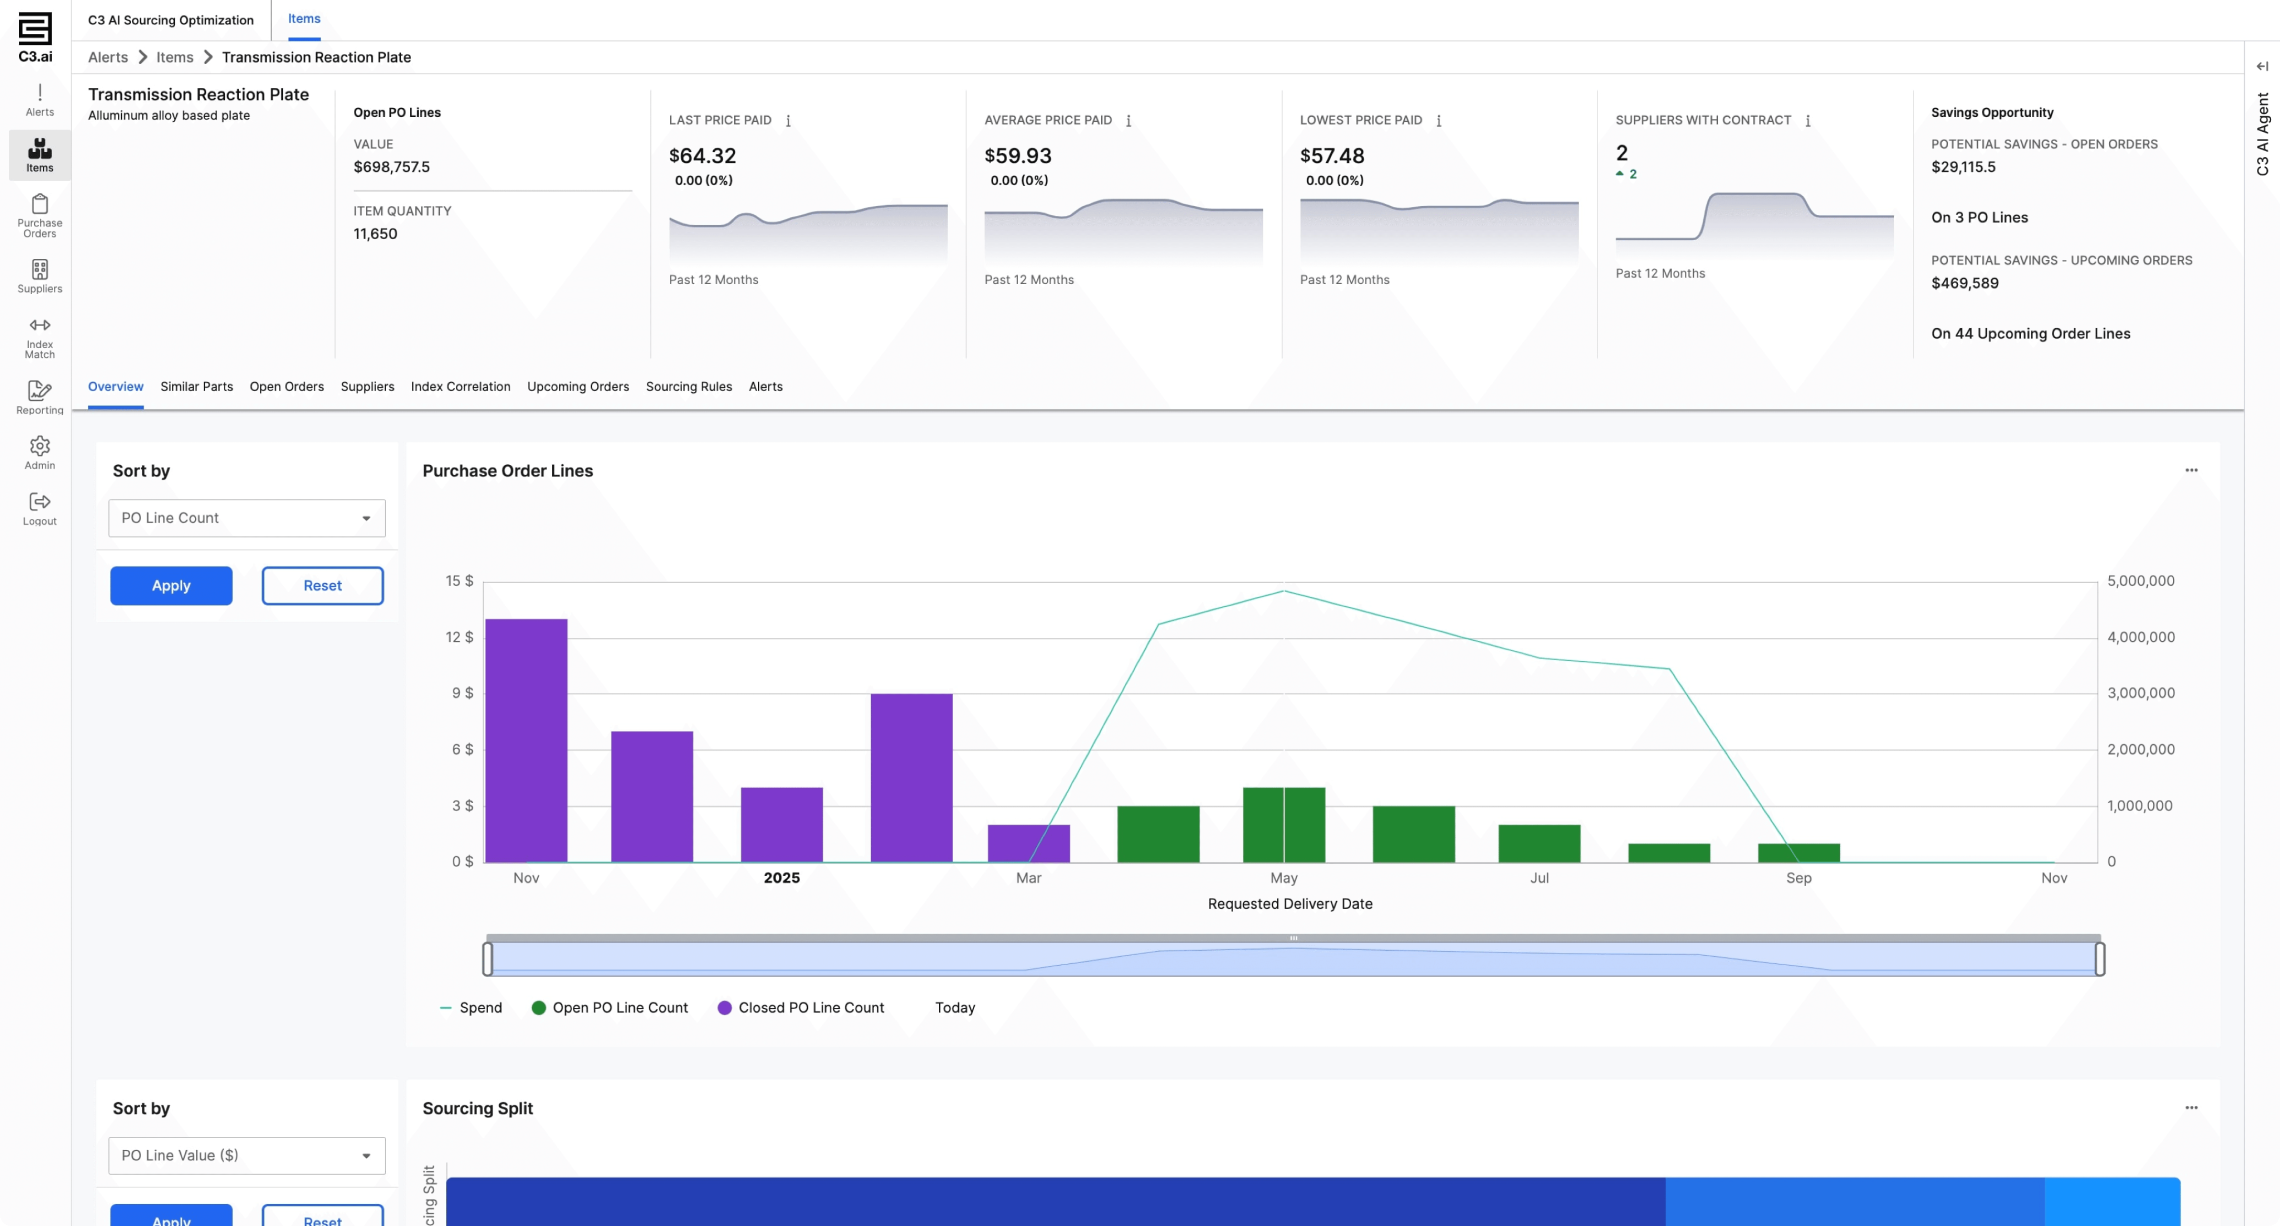Click the Suppliers With Contract sparkline
The image size is (2280, 1226).
point(1755,225)
